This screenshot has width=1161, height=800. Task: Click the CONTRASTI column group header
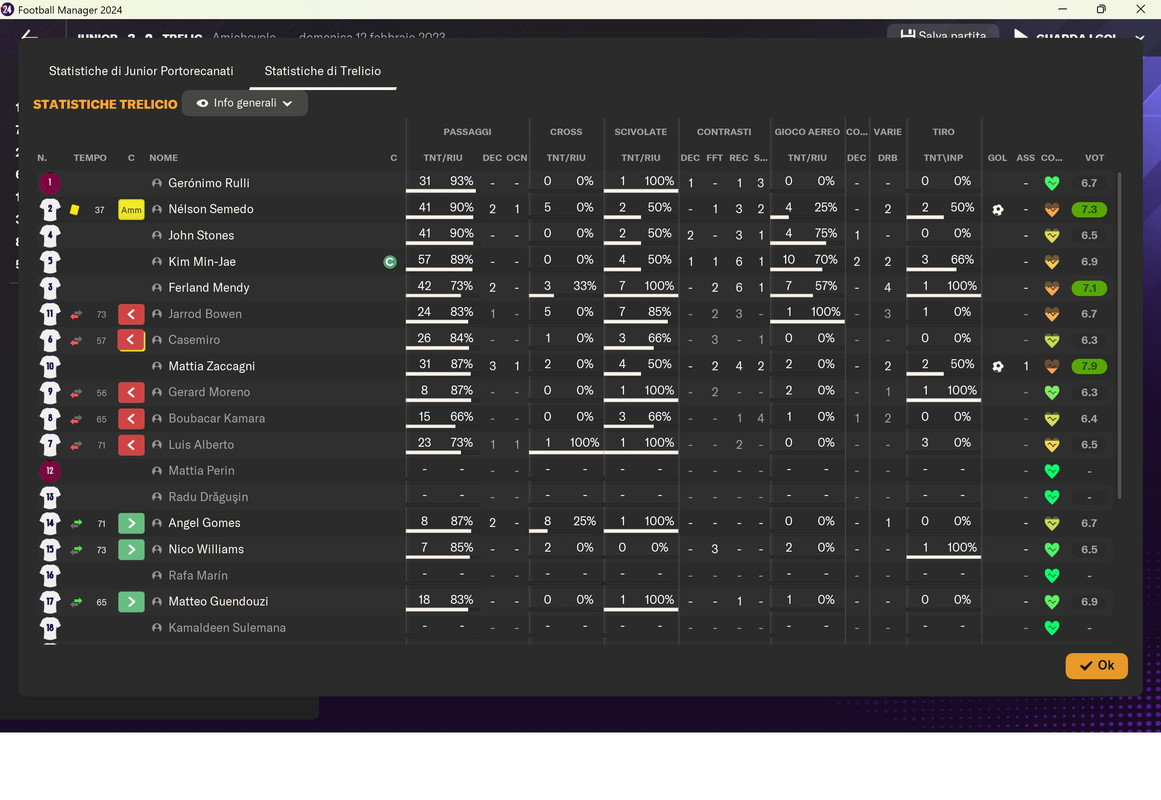coord(723,132)
